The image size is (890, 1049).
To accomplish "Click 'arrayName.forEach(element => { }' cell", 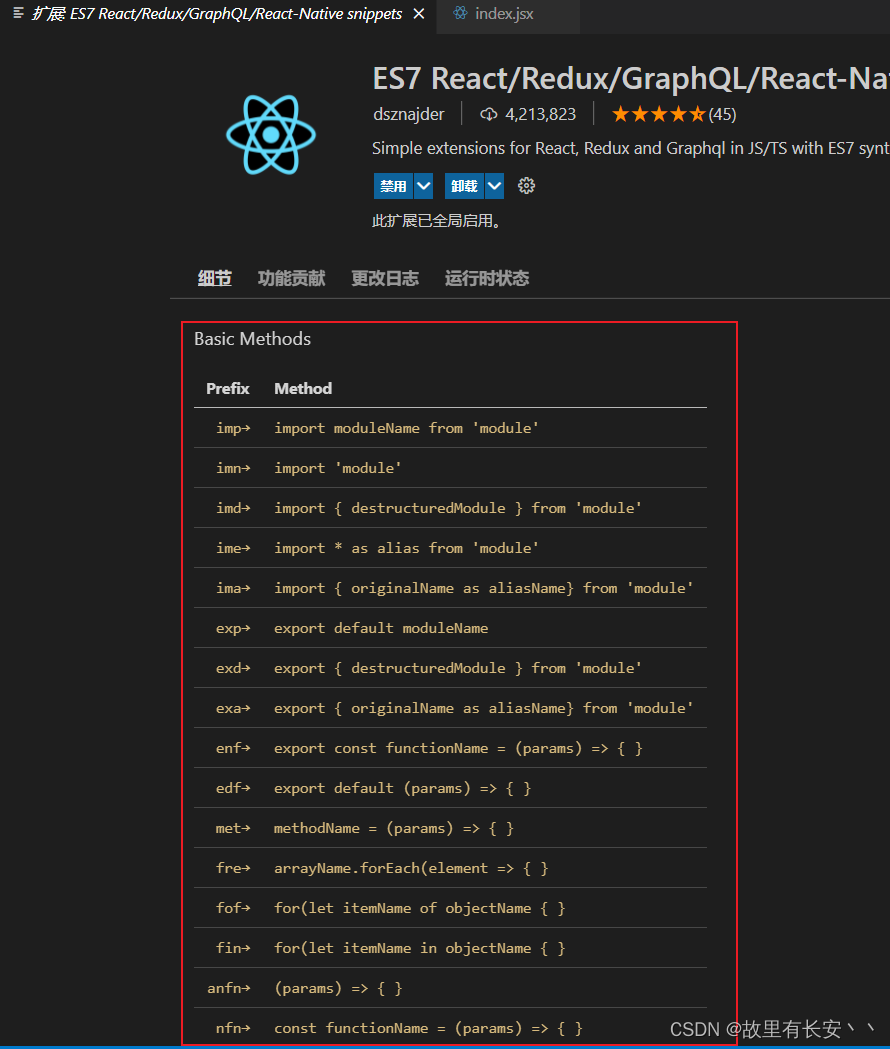I will point(411,868).
